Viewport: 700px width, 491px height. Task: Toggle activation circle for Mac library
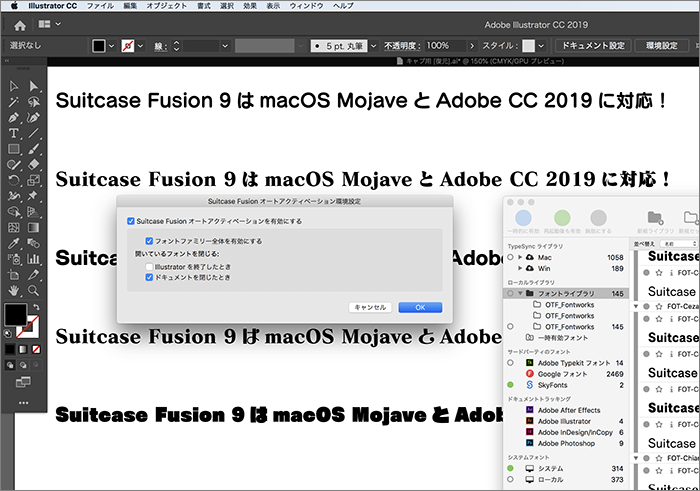tap(510, 257)
